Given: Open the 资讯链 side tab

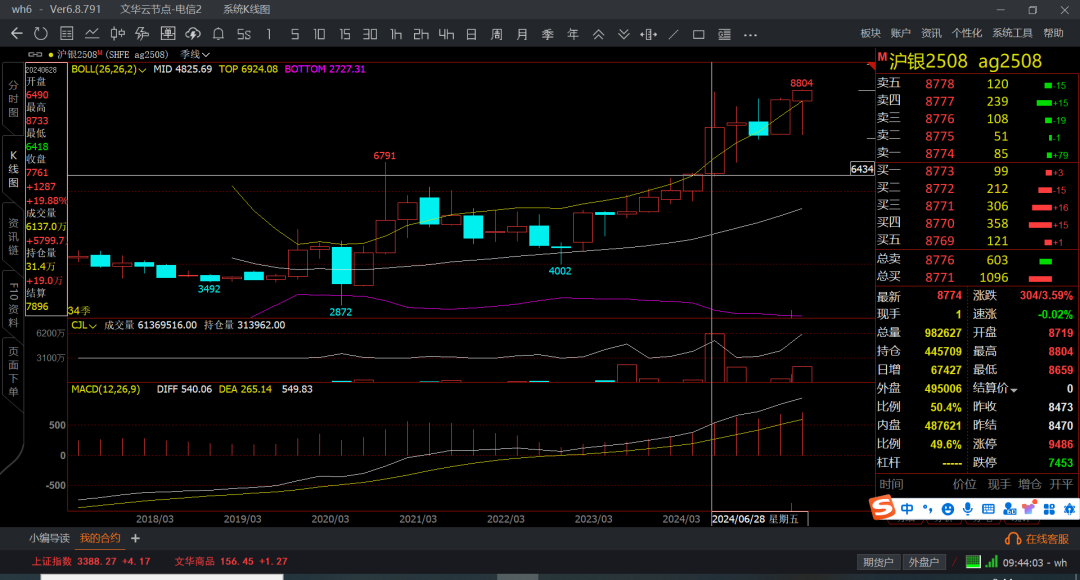Looking at the screenshot, I should [x=12, y=237].
